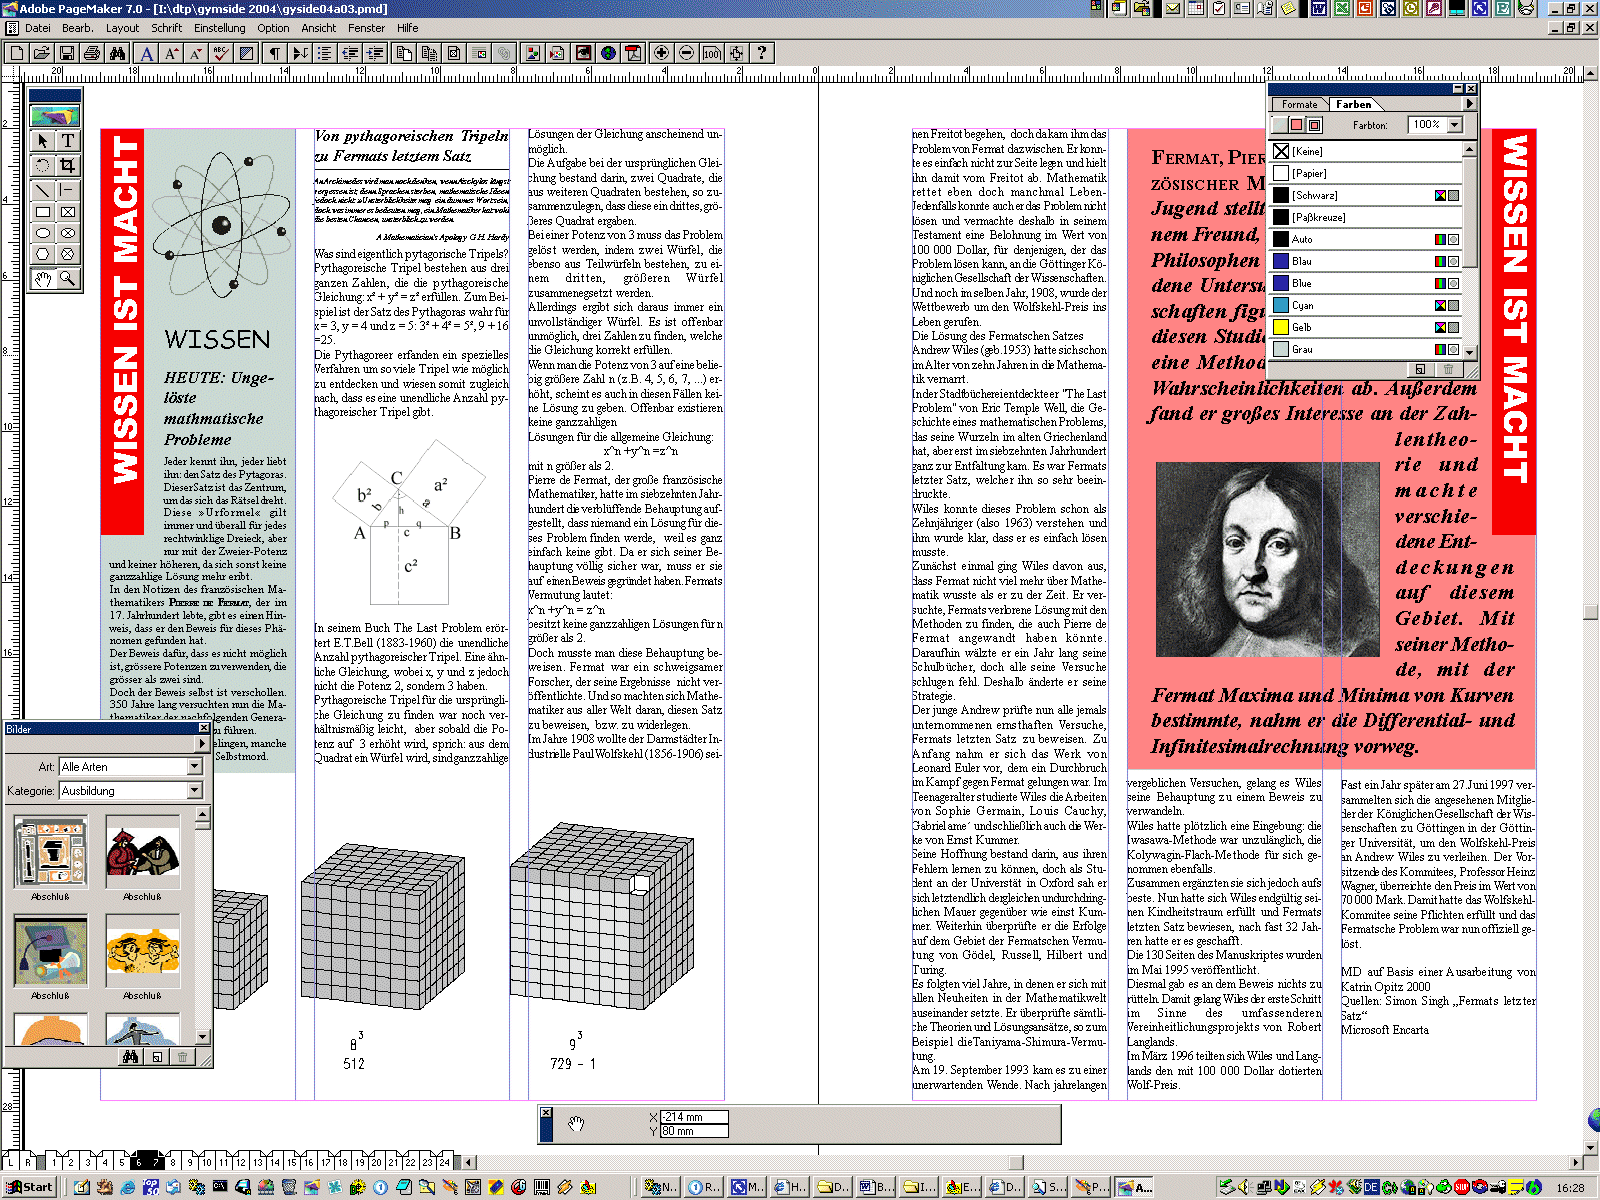
Task: Select the Ellipse tool
Action: tap(42, 233)
